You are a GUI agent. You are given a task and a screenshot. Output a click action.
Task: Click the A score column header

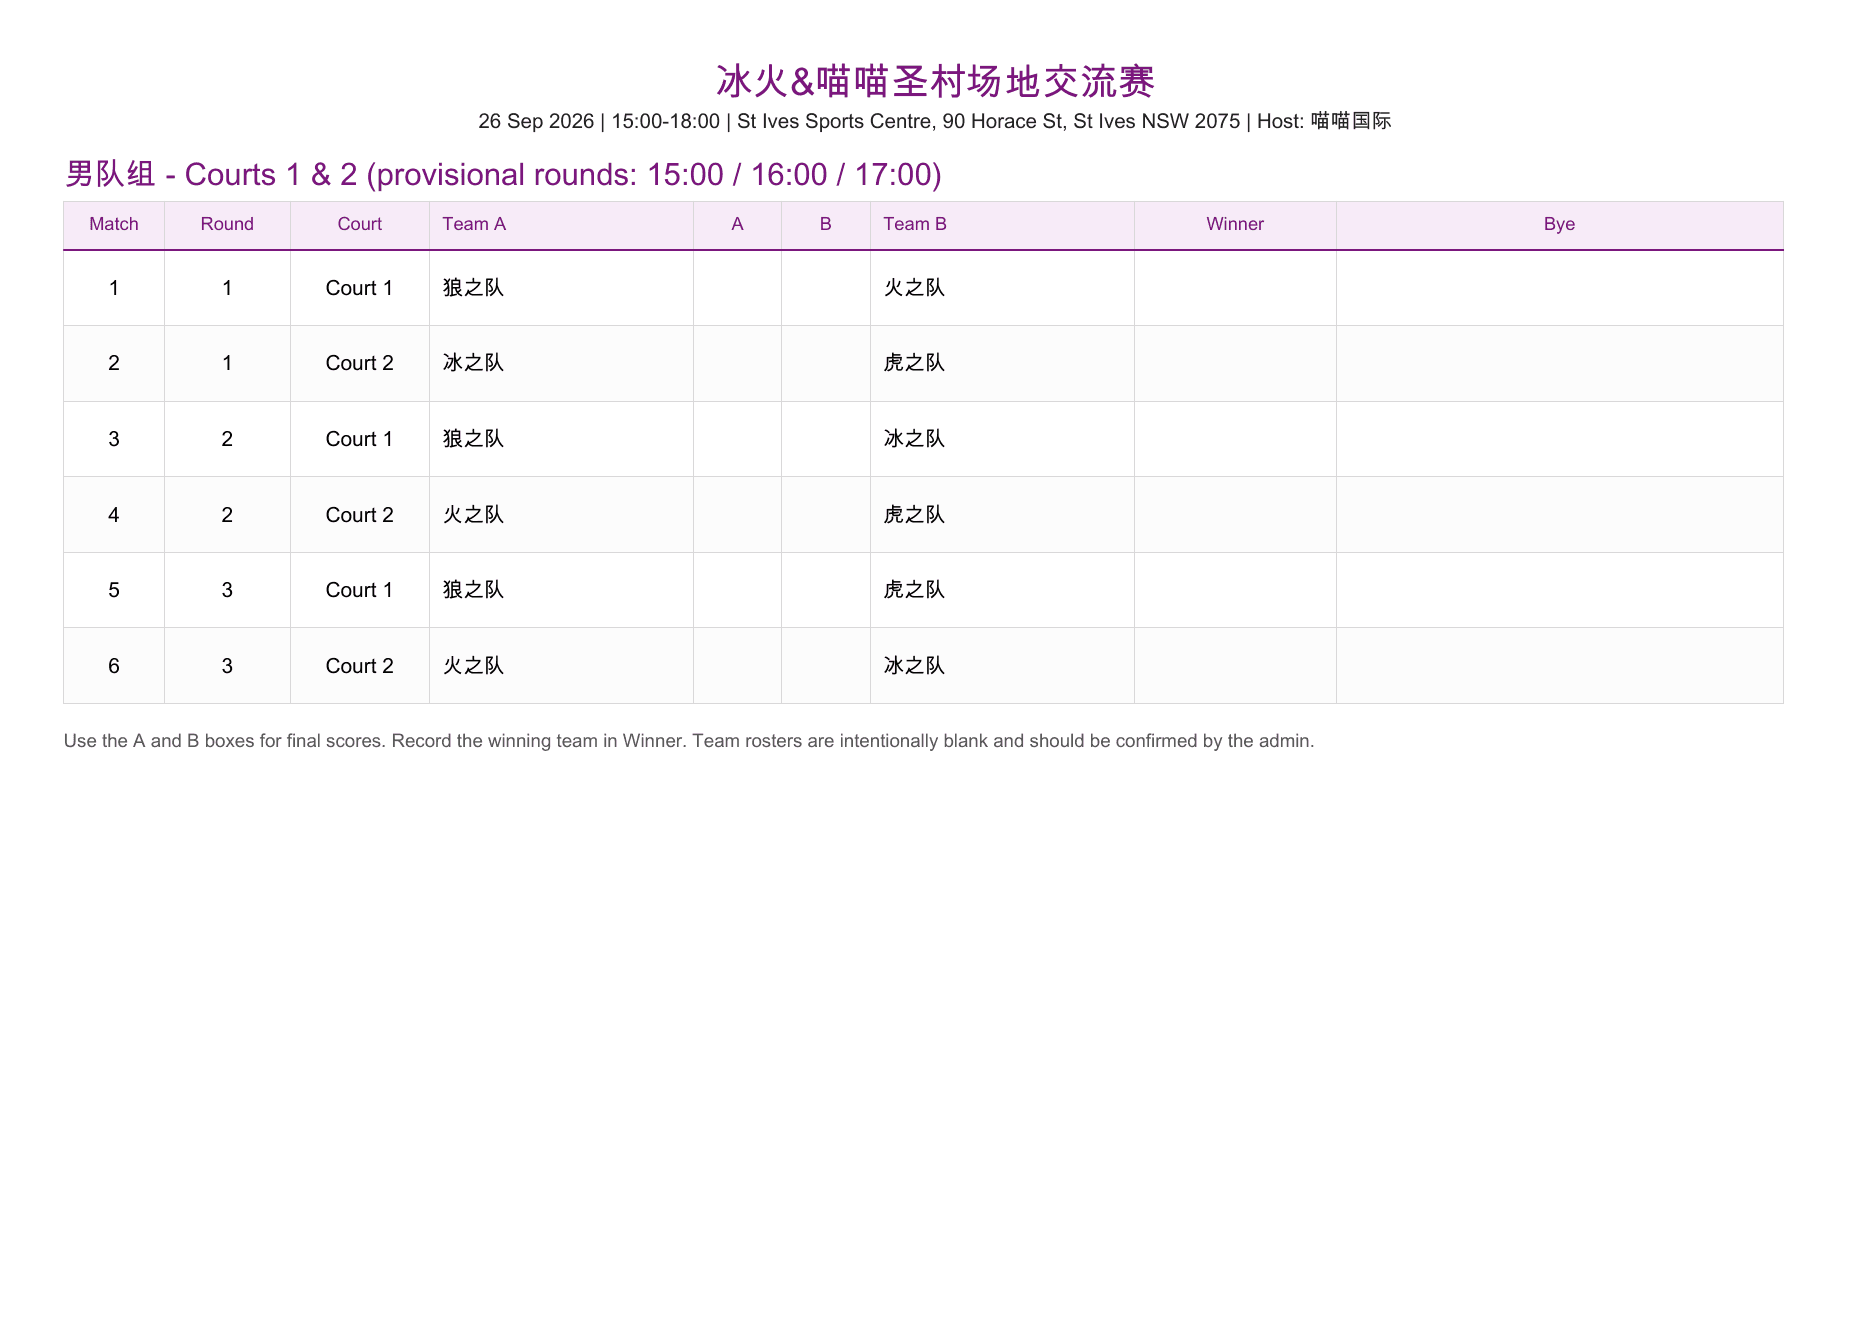pos(737,224)
